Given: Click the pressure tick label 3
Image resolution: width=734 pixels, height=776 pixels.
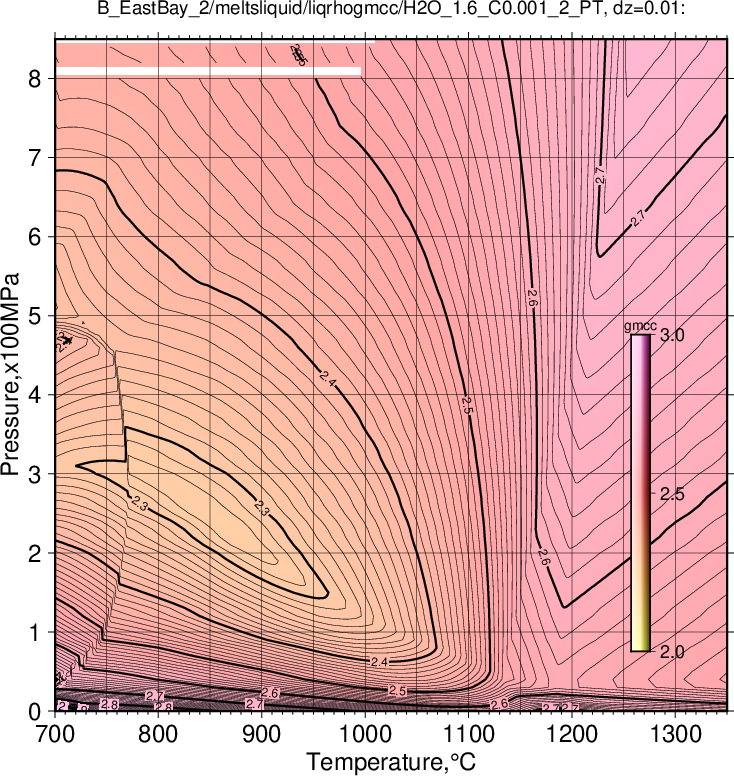Looking at the screenshot, I should (35, 475).
